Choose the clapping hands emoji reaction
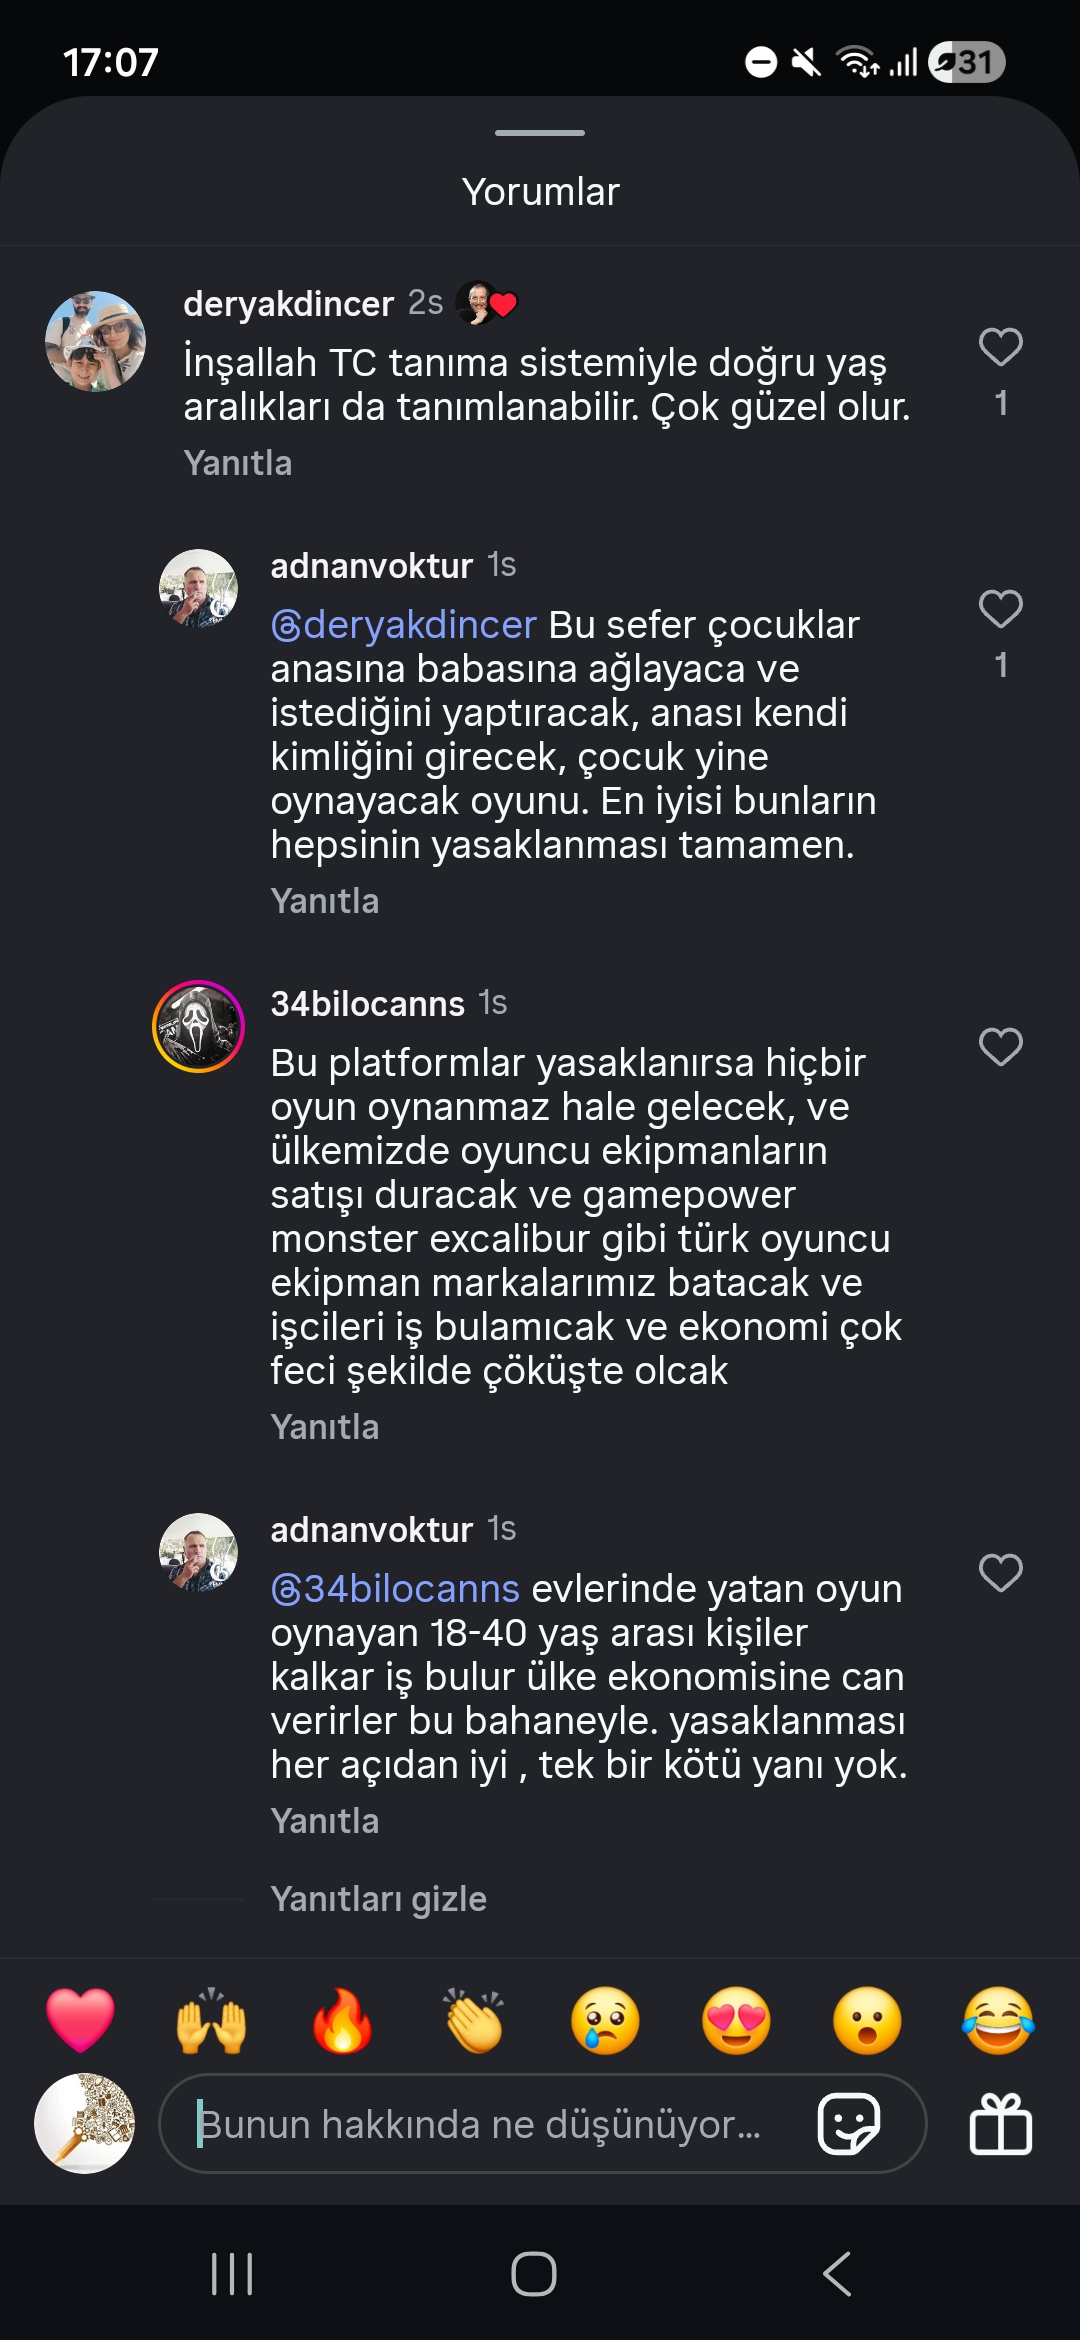1080x2340 pixels. (474, 2020)
